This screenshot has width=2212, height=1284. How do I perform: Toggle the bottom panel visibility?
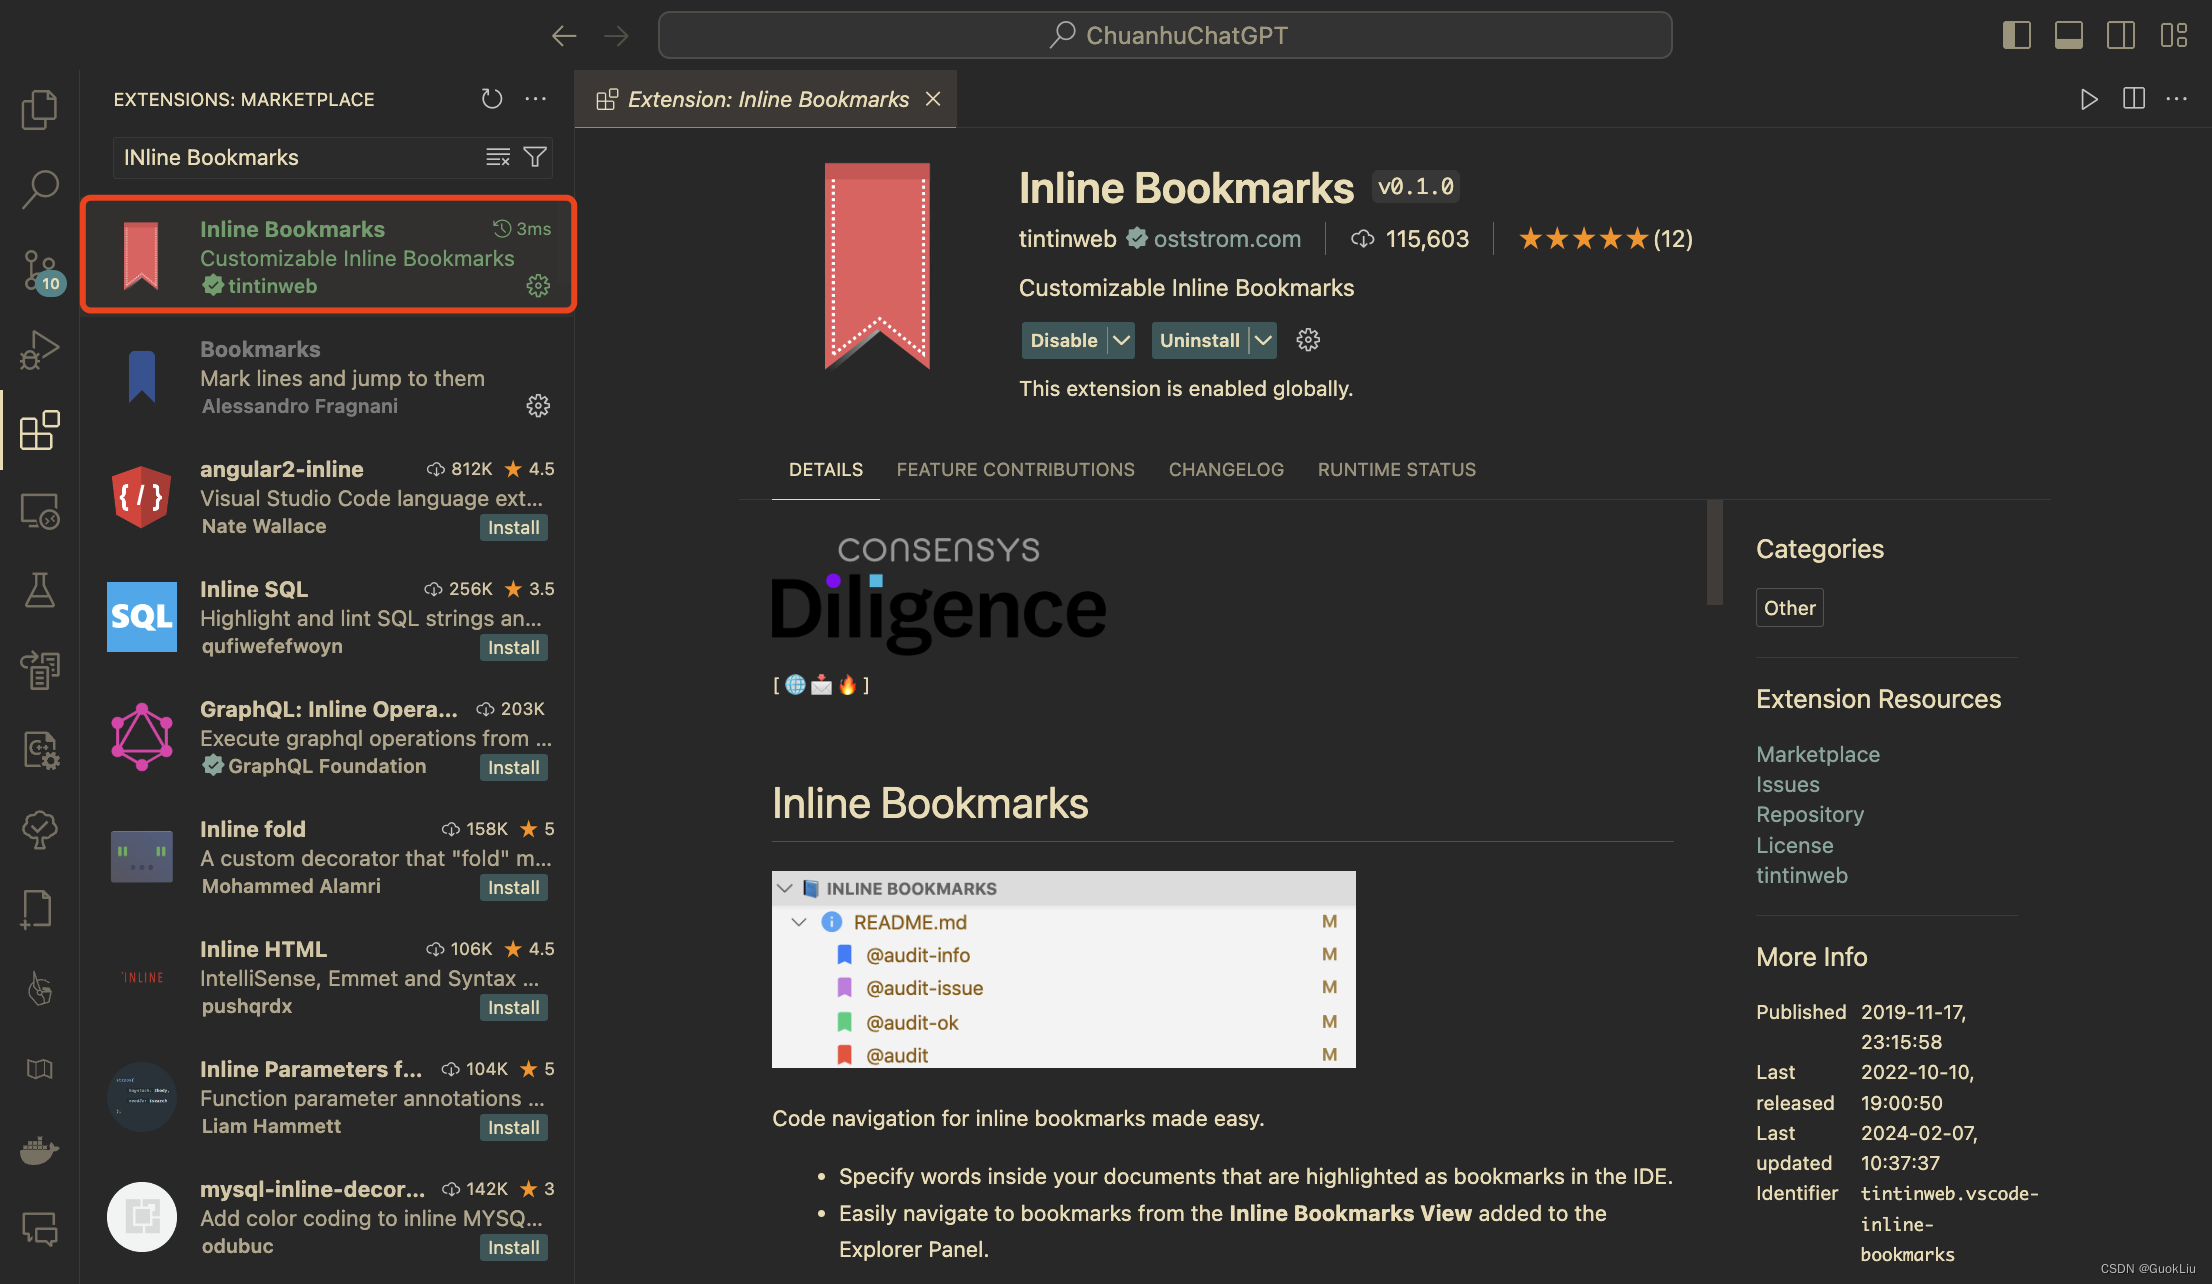[x=2068, y=34]
